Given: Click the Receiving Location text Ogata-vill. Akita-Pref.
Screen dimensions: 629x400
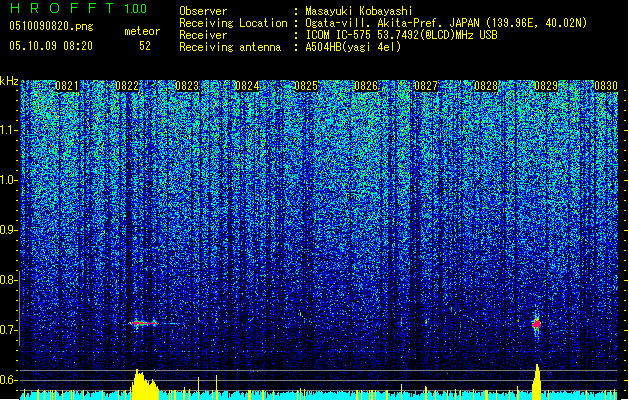Looking at the screenshot, I should 370,23.
